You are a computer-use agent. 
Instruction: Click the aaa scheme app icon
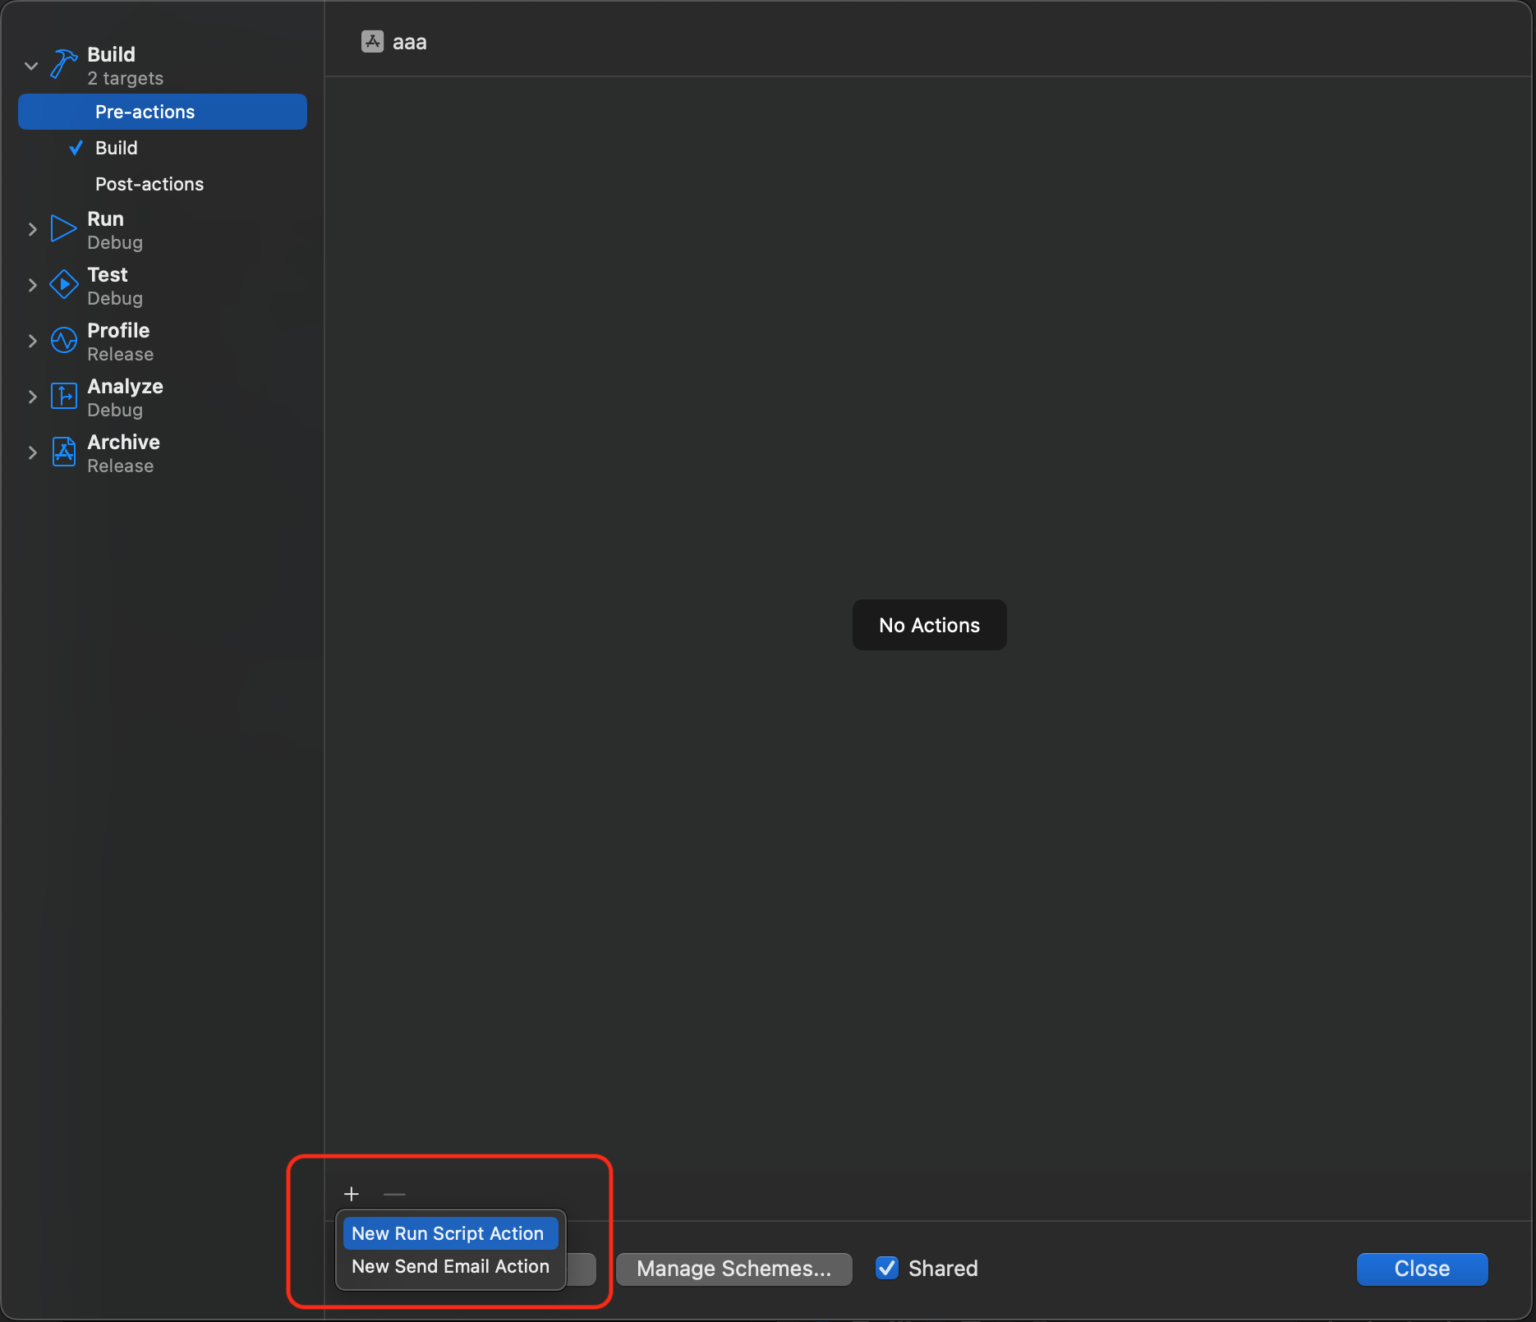372,42
